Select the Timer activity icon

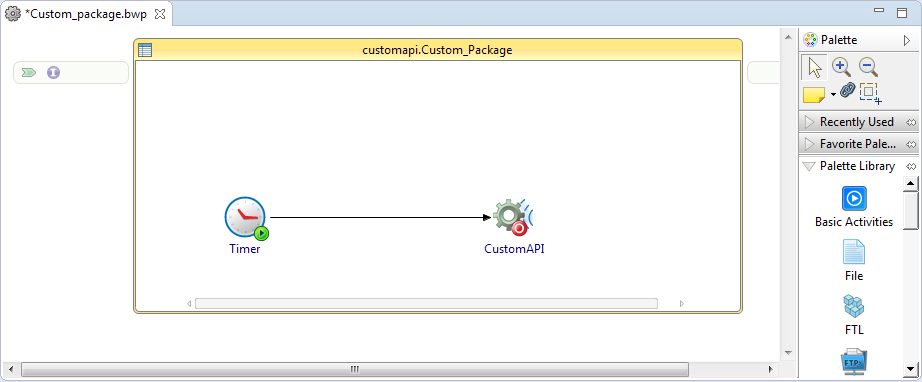pyautogui.click(x=245, y=218)
